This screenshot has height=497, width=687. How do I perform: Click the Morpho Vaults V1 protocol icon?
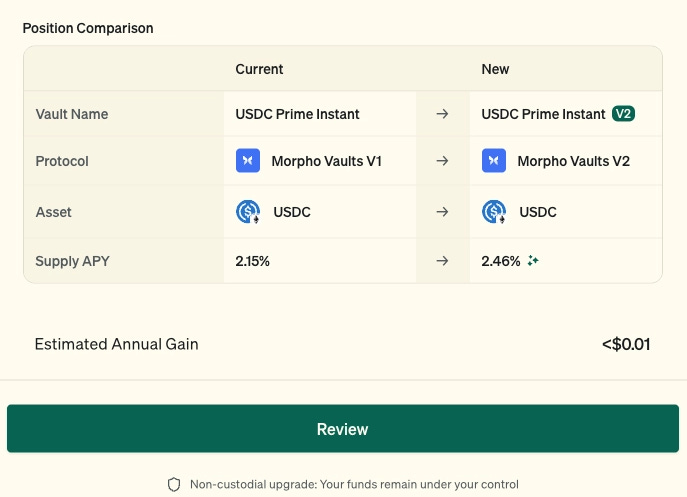coord(248,161)
